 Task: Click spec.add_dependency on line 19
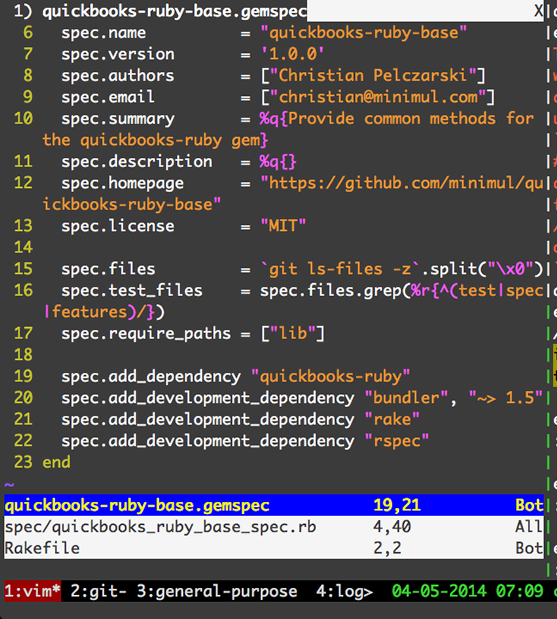click(x=151, y=377)
